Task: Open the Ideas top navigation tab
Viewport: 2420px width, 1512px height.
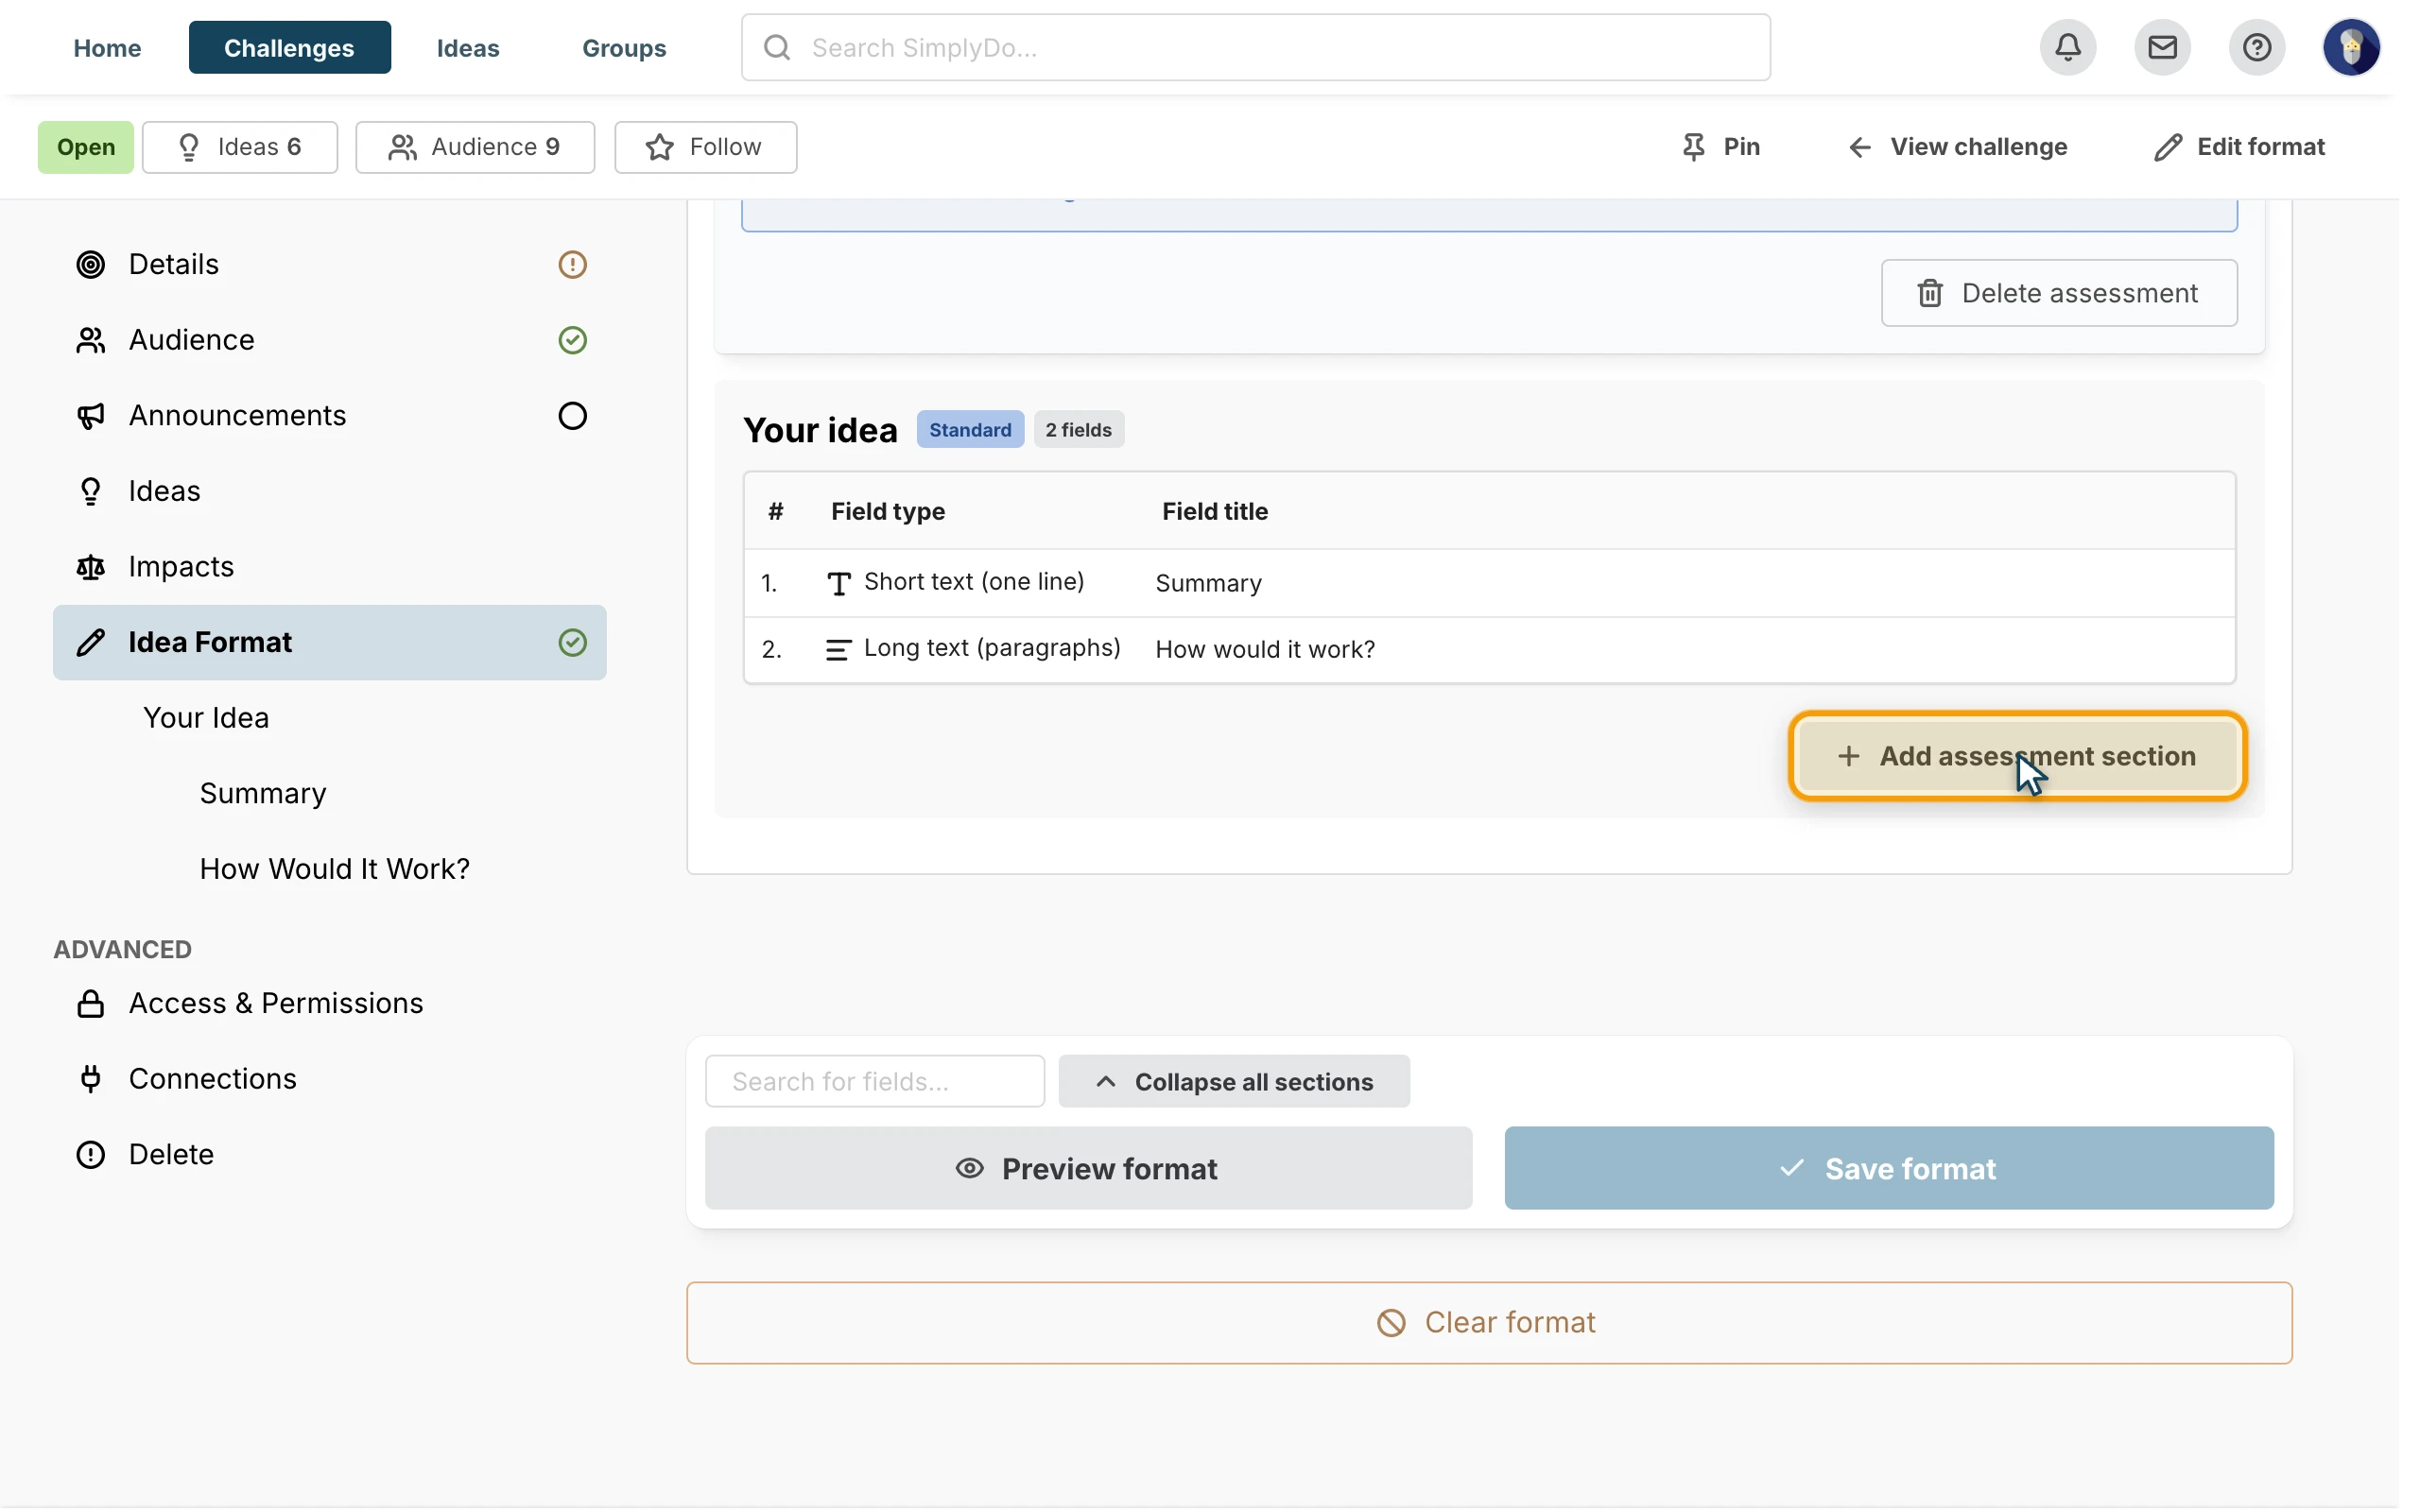Action: tap(468, 47)
